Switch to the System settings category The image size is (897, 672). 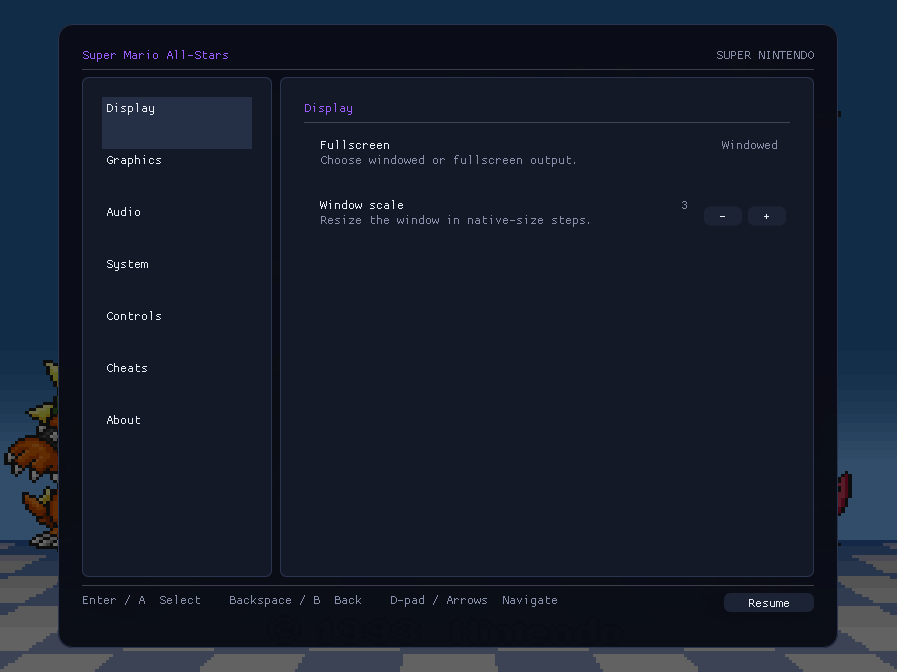tap(177, 279)
